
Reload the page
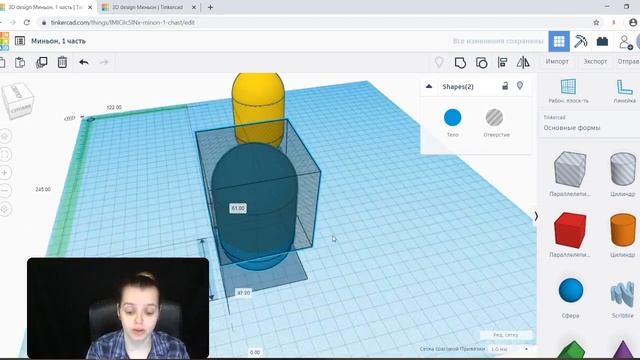click(27, 22)
